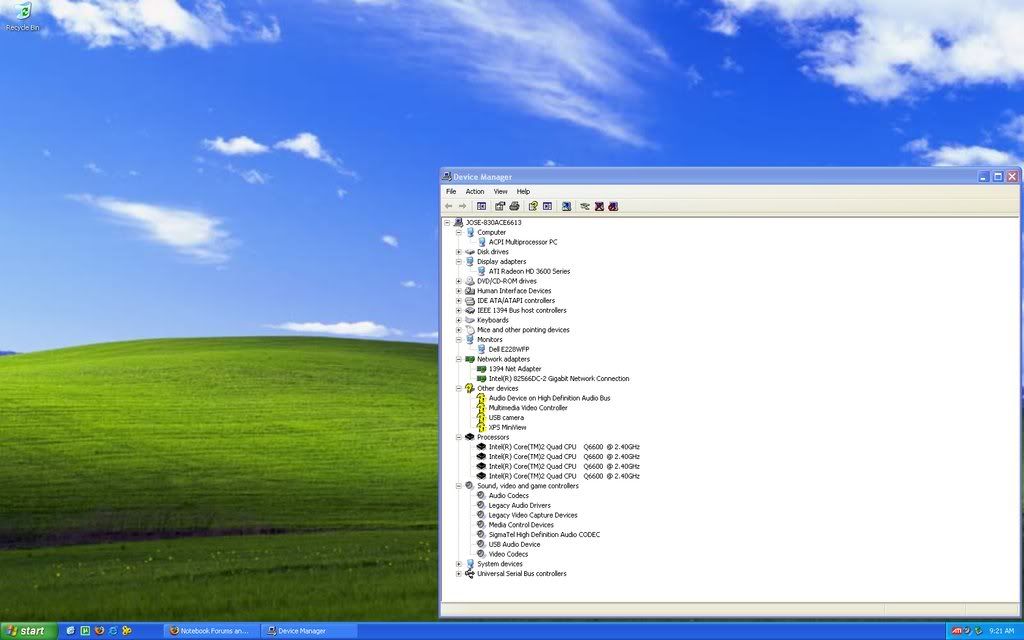
Task: Select the USB camera entry
Action: (x=506, y=418)
